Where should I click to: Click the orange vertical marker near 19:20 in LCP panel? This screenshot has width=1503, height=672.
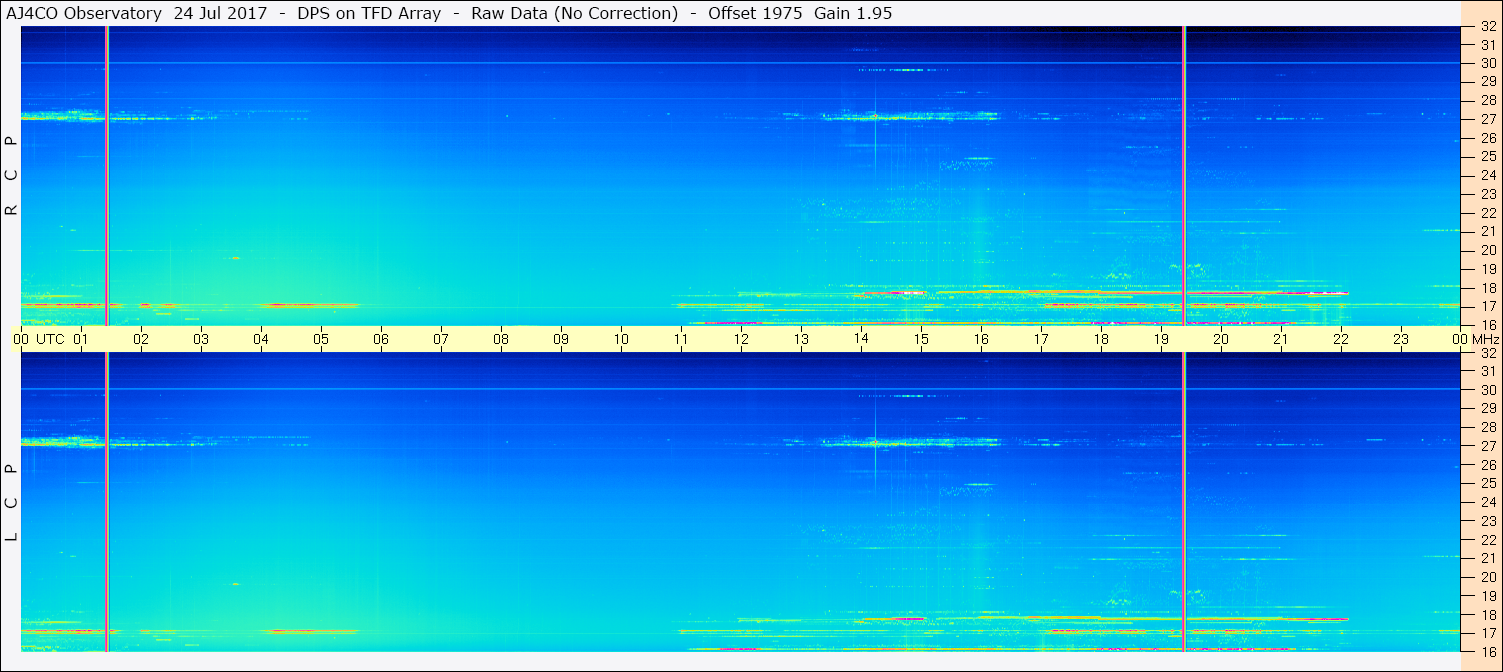(1184, 502)
